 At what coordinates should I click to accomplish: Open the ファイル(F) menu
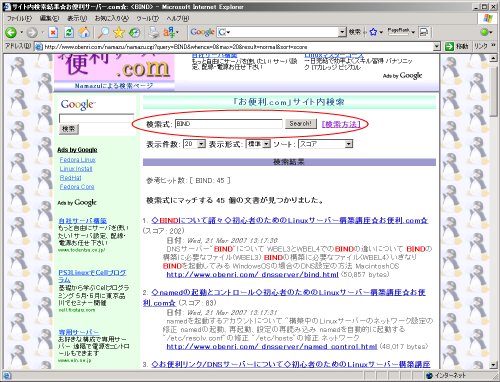point(19,18)
